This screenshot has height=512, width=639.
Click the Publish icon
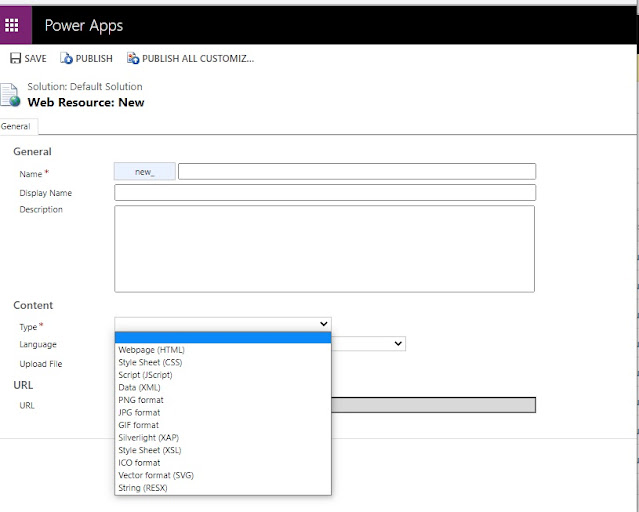click(66, 58)
